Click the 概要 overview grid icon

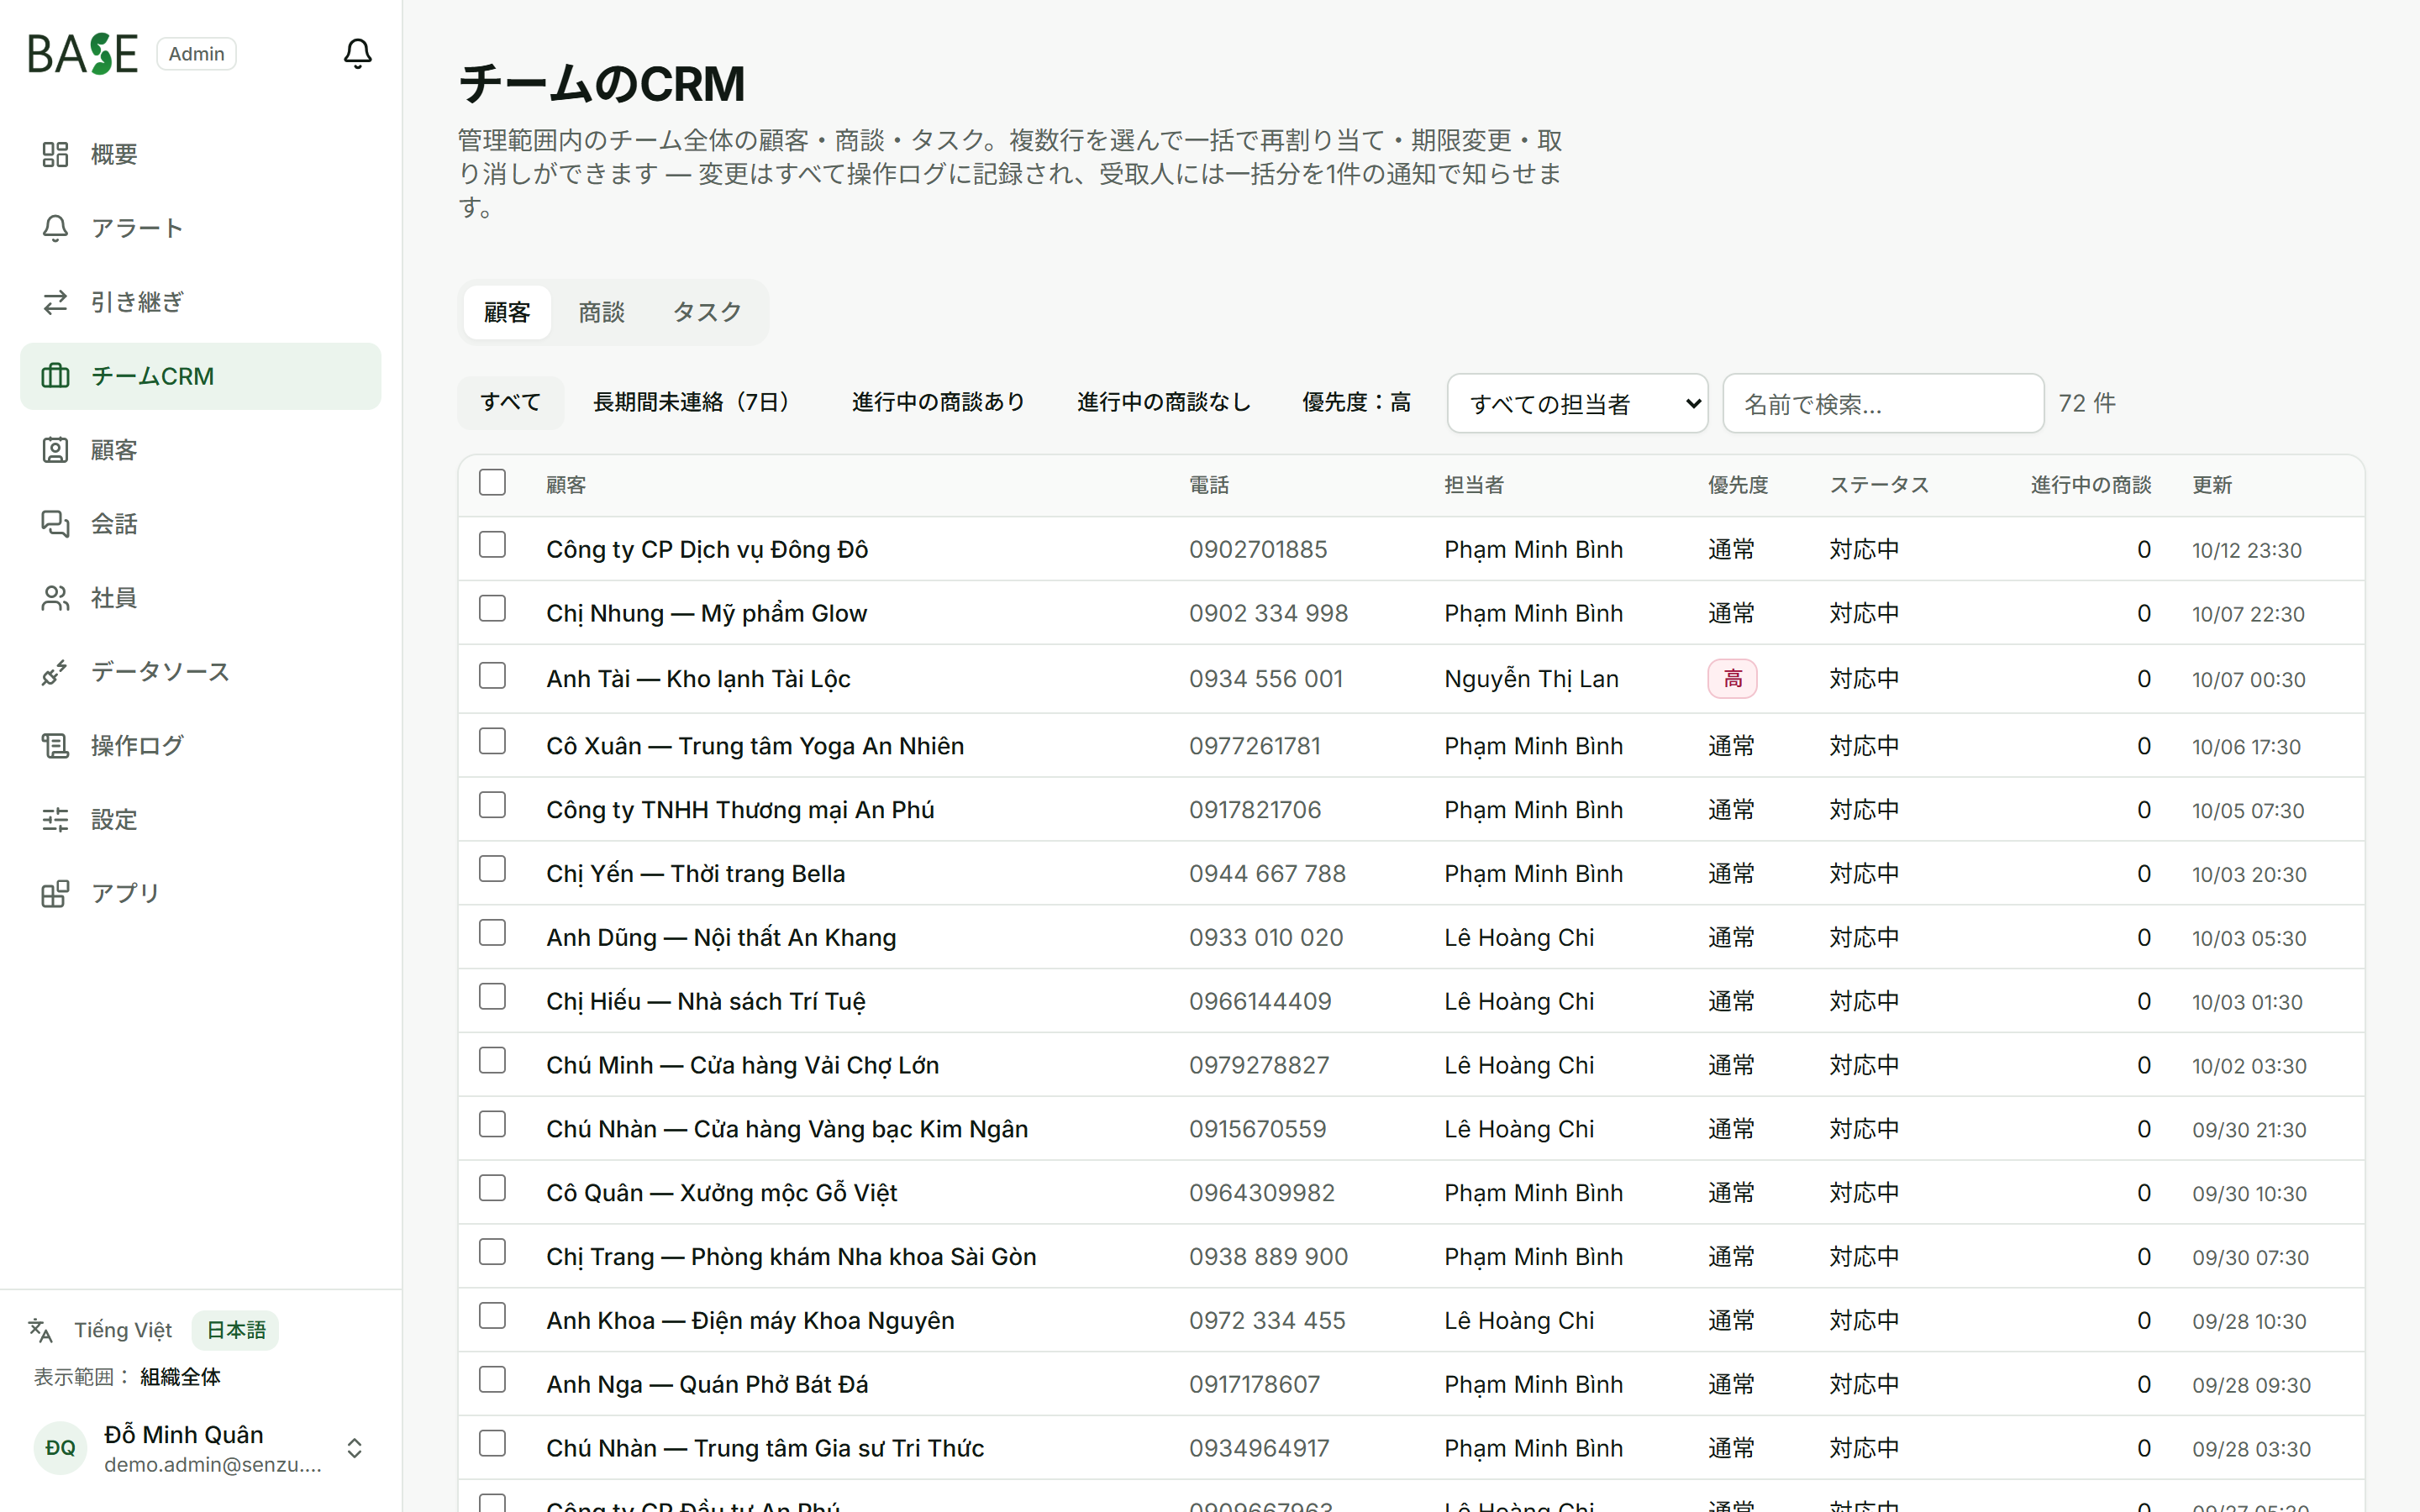[x=55, y=154]
